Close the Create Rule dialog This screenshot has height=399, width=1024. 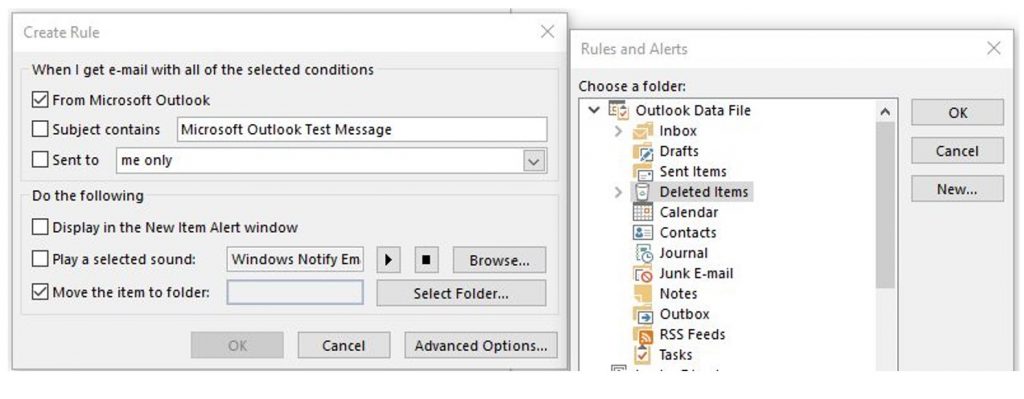[547, 31]
